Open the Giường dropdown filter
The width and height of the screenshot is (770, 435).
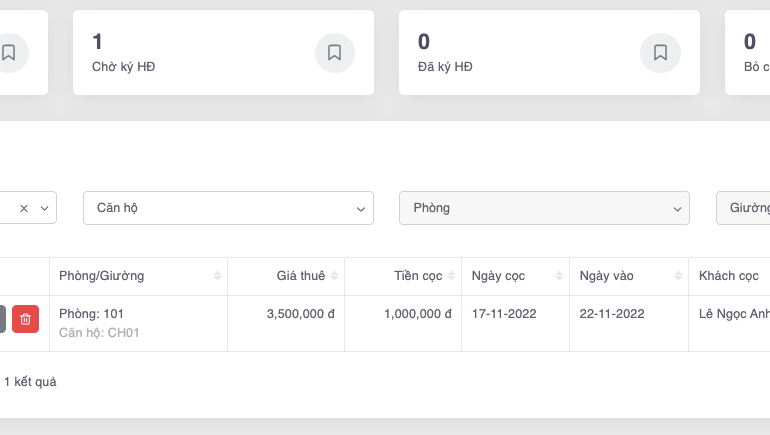click(x=745, y=208)
